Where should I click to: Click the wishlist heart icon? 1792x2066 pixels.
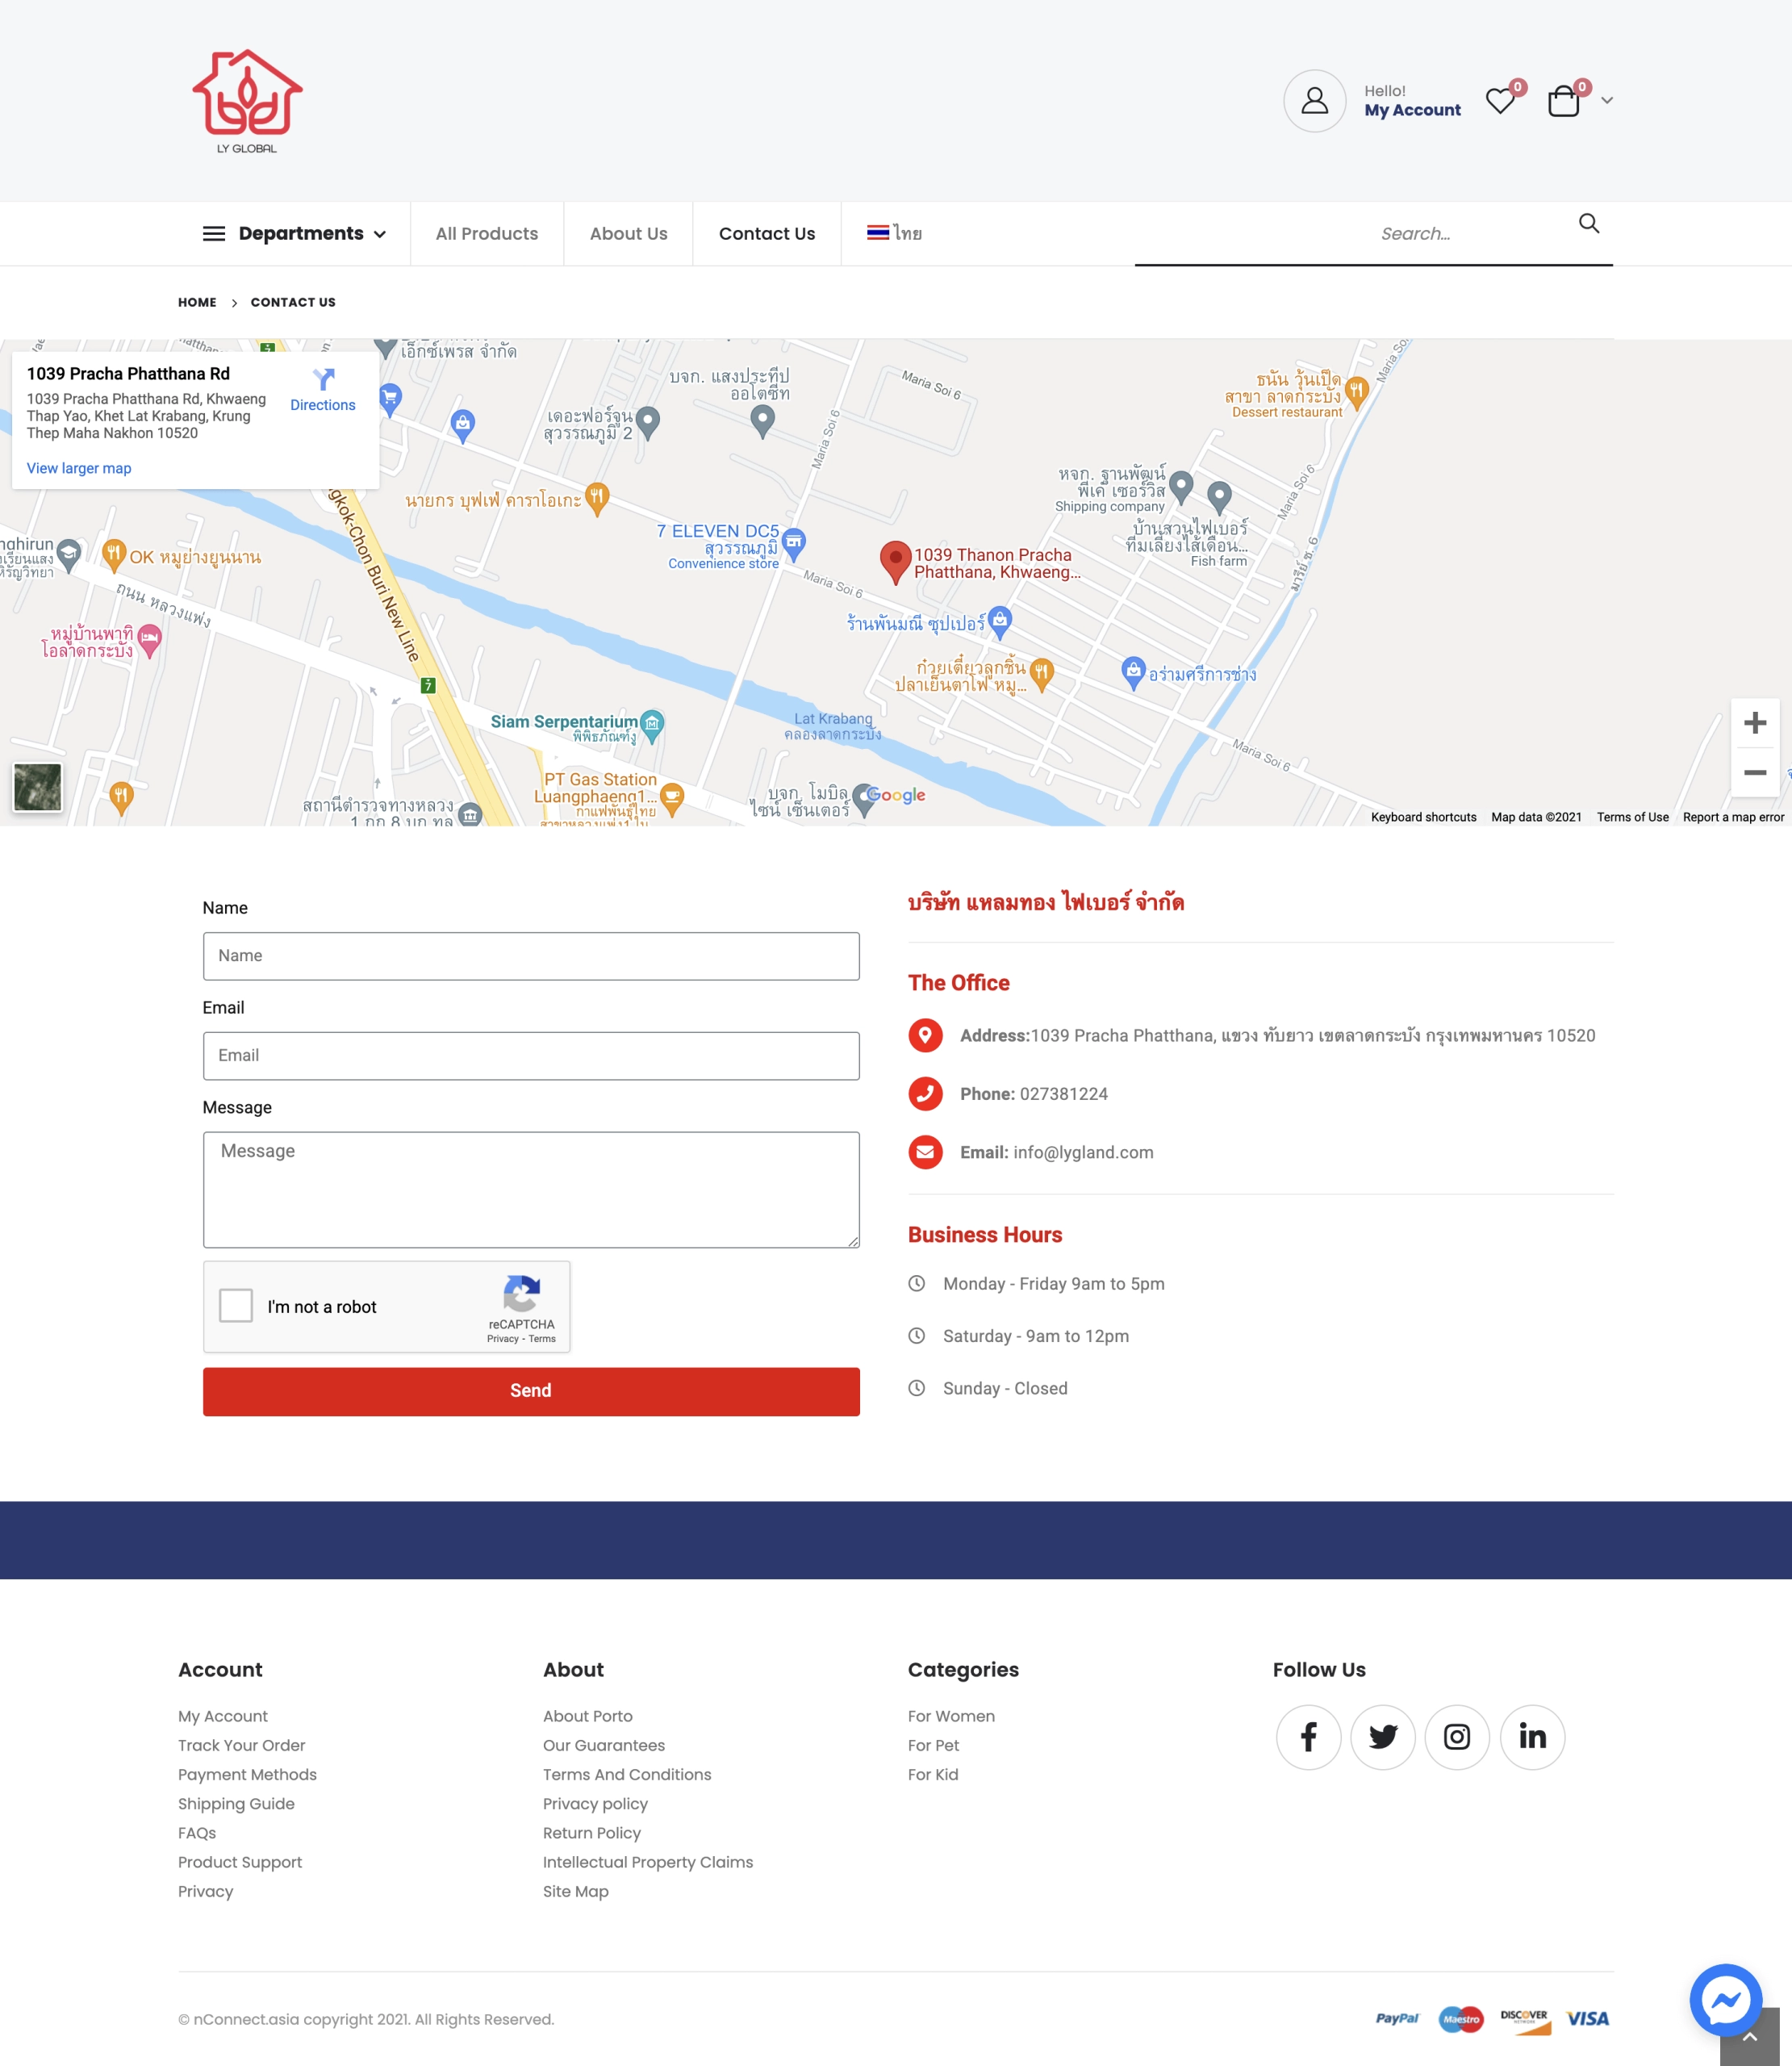(1499, 101)
